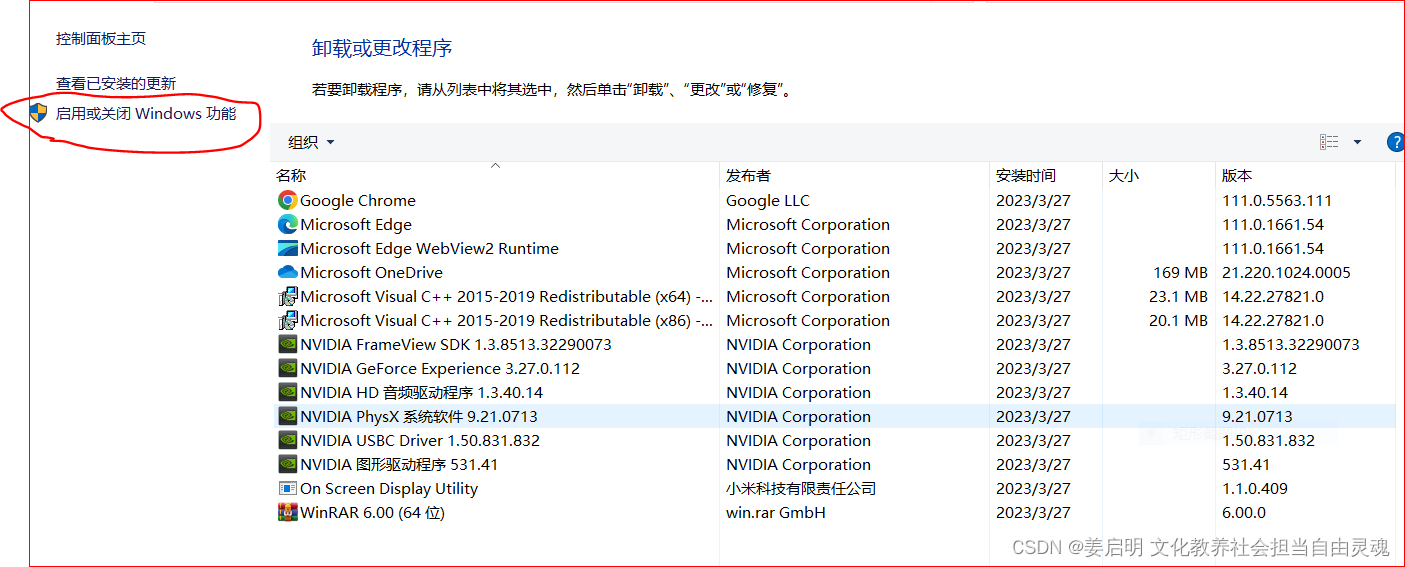Click version 1.1.0.409 cell

pyautogui.click(x=1255, y=488)
